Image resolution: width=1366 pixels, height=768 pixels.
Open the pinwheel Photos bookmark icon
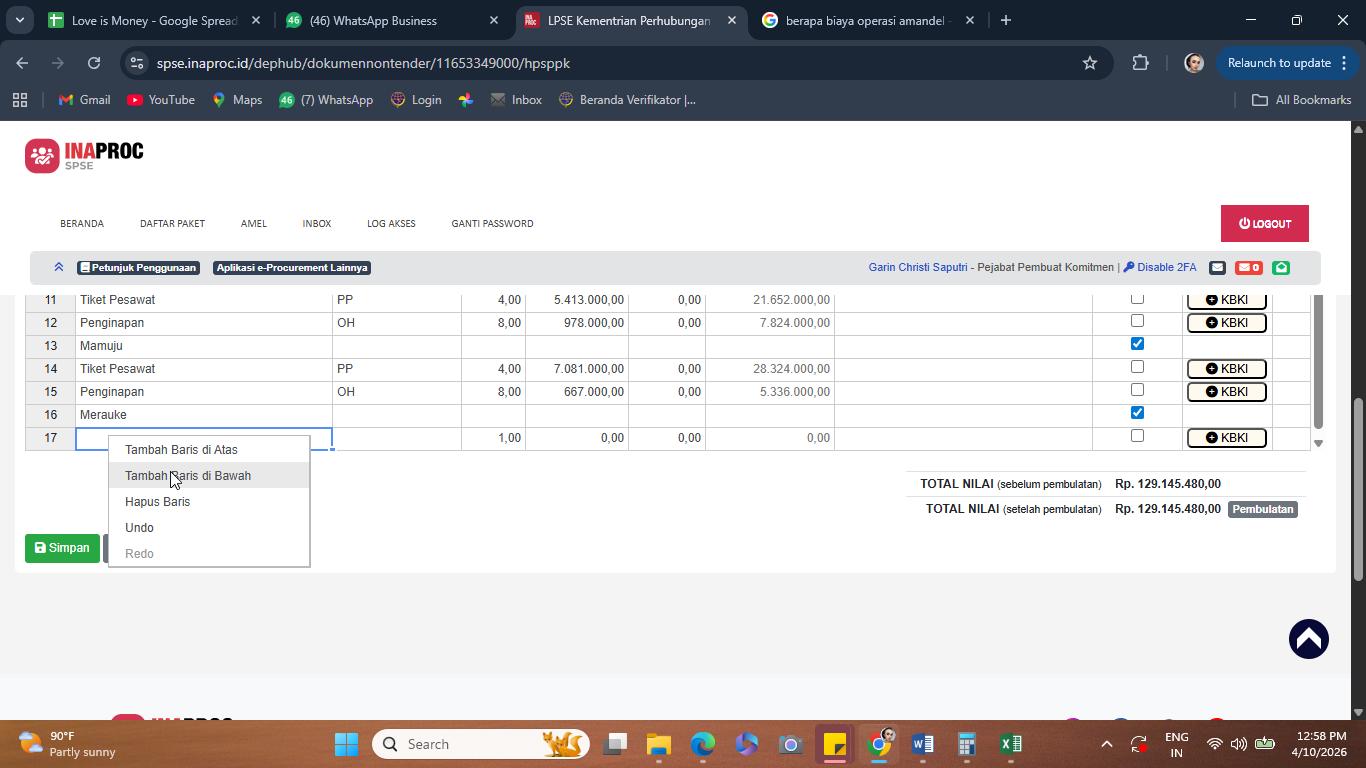tap(466, 100)
